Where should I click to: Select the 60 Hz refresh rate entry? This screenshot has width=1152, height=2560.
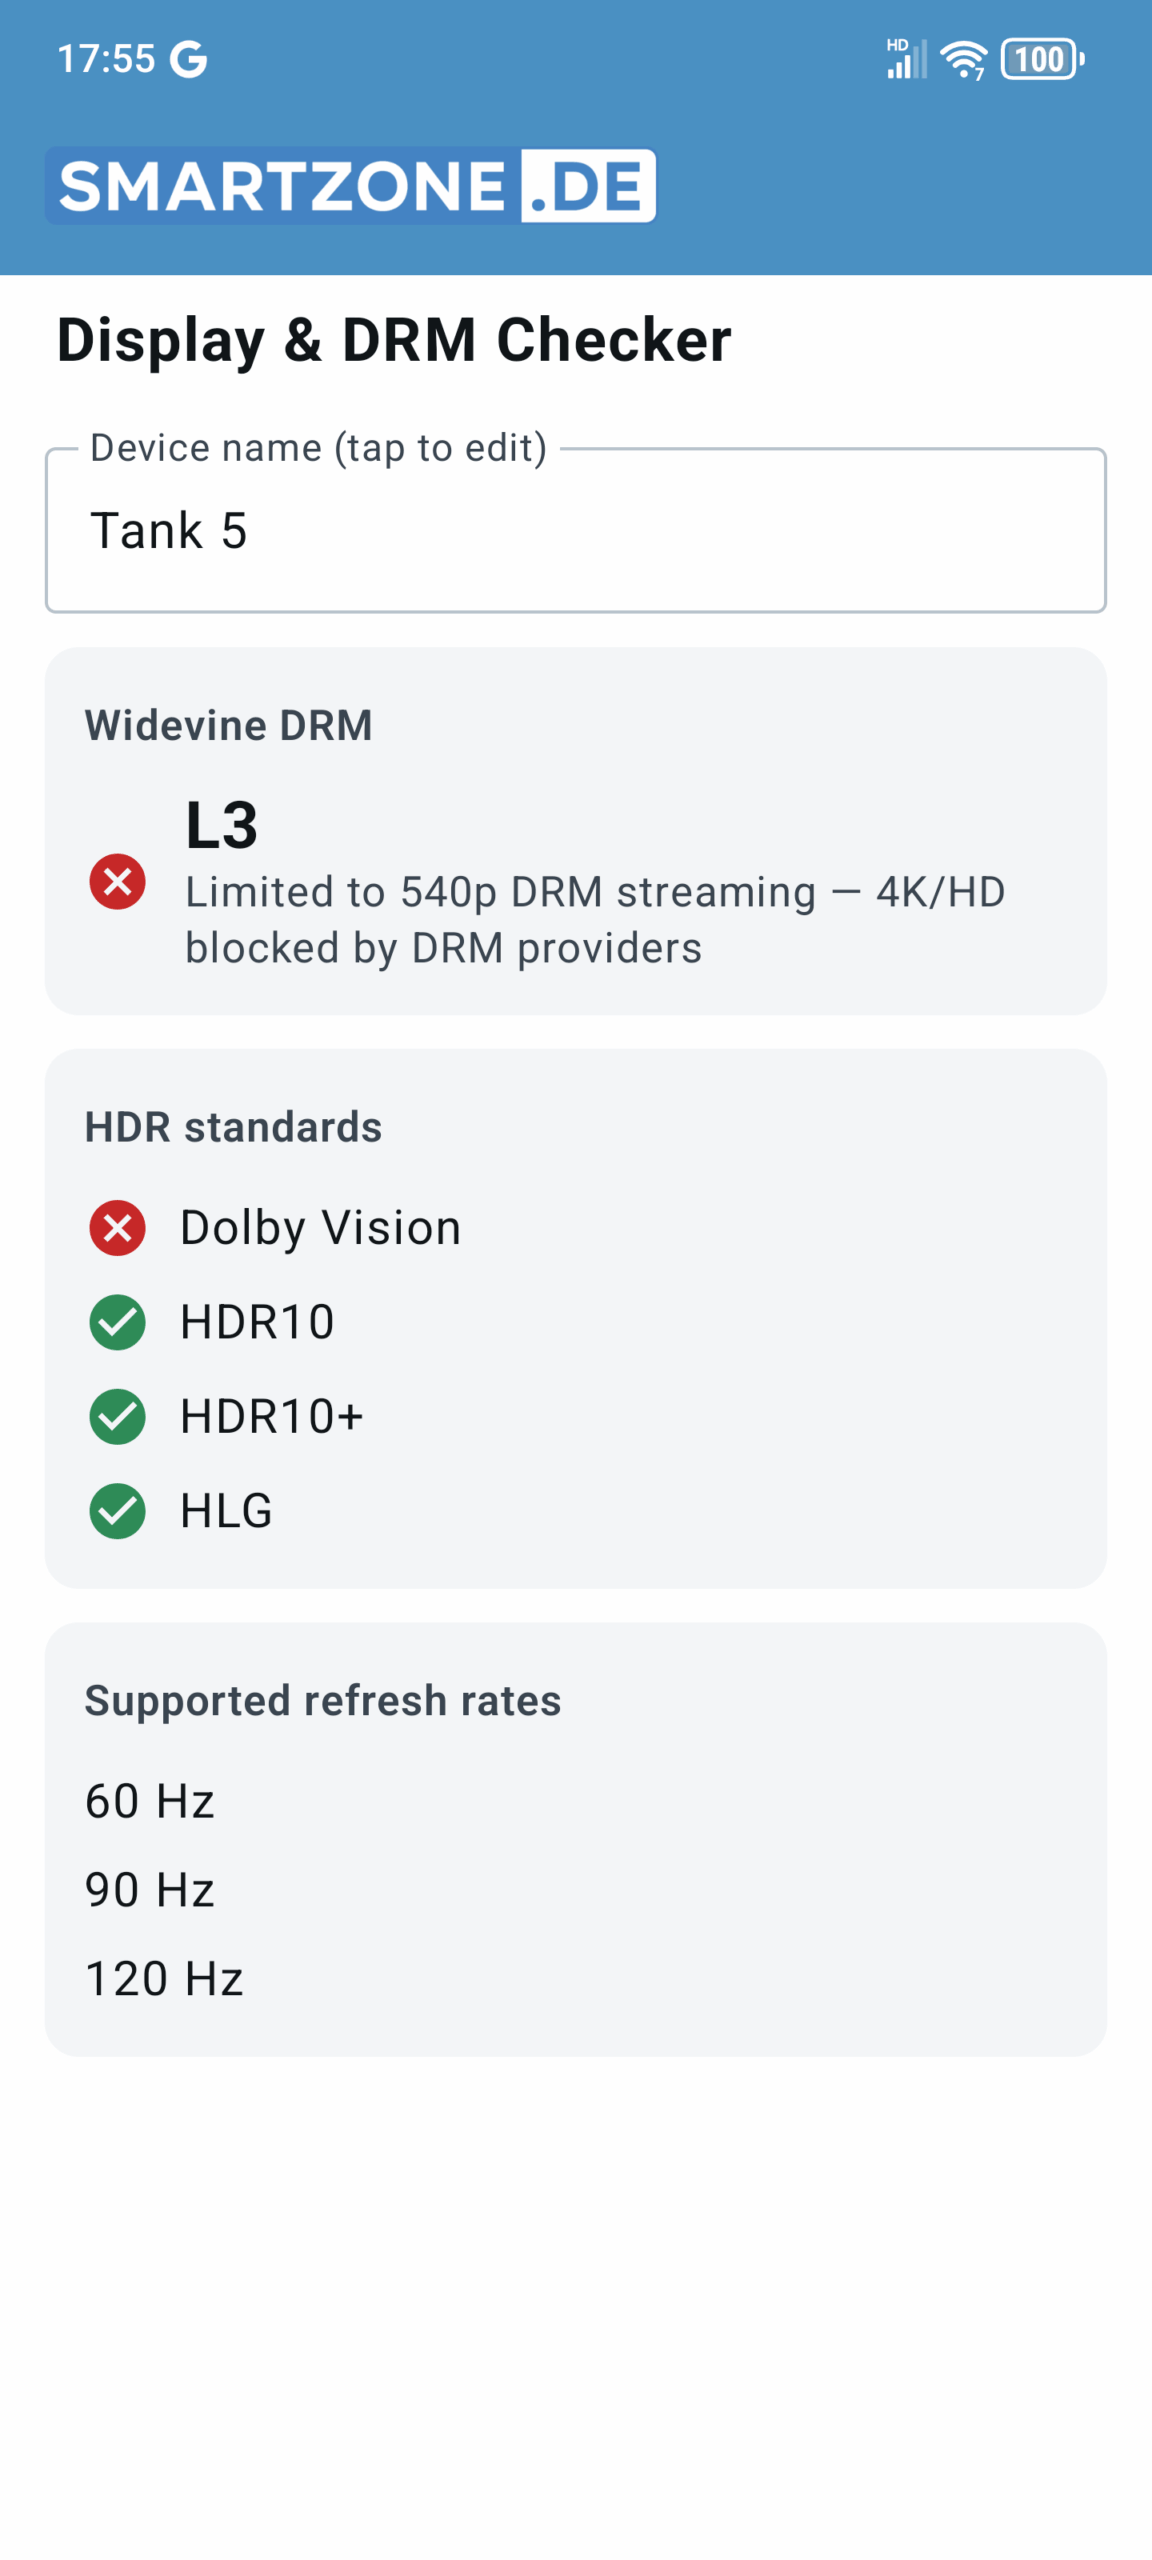150,1801
